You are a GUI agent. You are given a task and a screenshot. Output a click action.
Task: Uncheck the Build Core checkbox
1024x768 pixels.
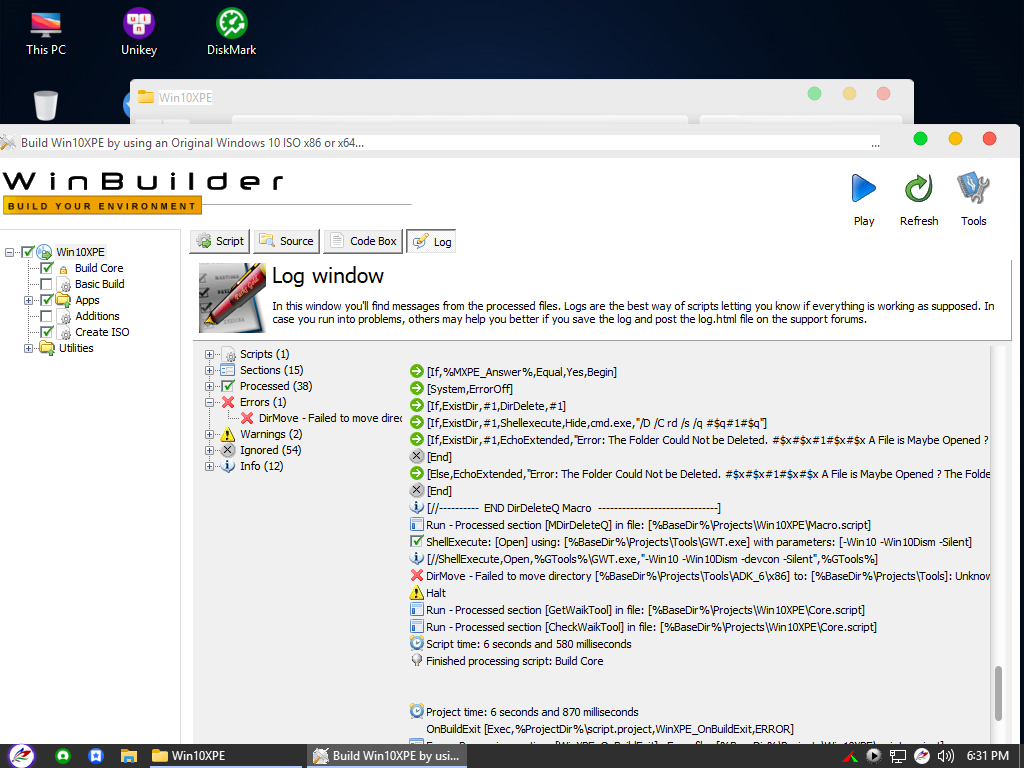[46, 268]
